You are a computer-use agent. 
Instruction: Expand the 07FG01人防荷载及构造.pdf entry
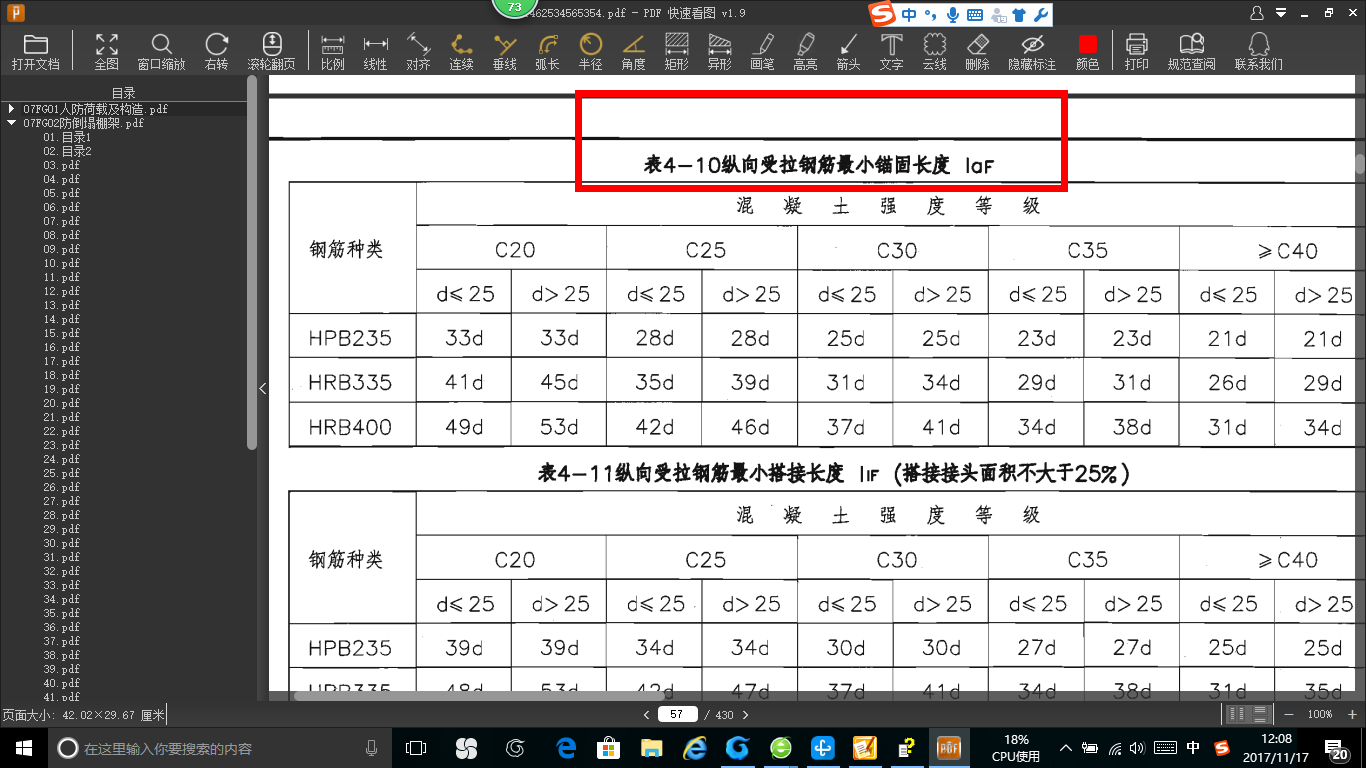(x=9, y=110)
